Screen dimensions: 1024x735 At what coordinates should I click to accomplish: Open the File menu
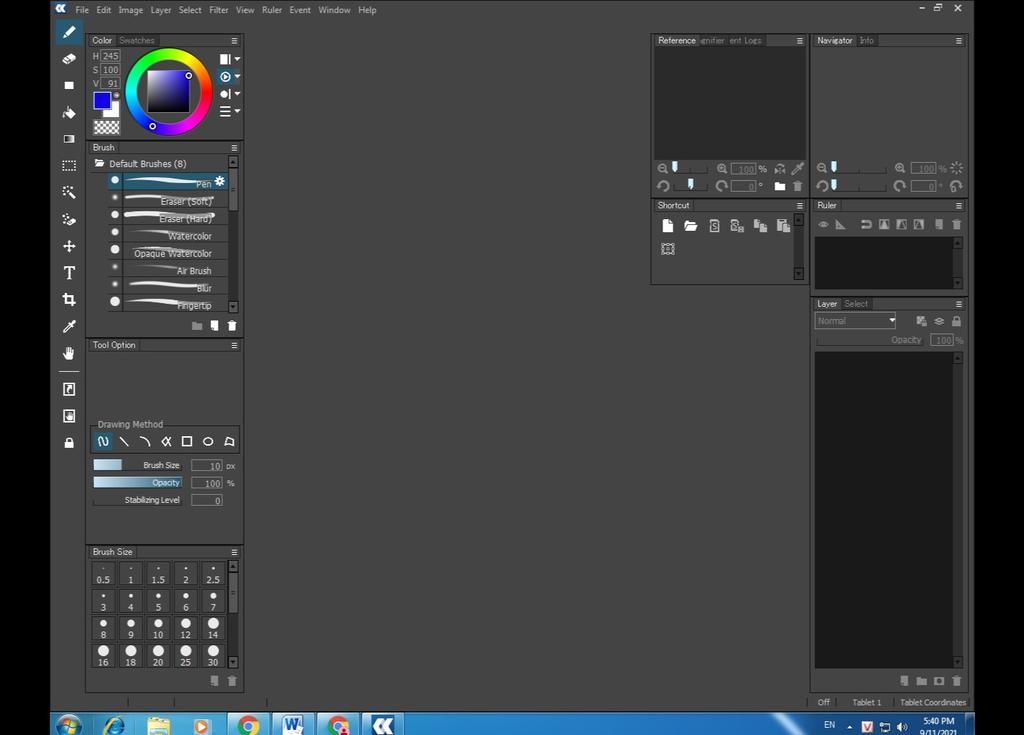point(82,10)
